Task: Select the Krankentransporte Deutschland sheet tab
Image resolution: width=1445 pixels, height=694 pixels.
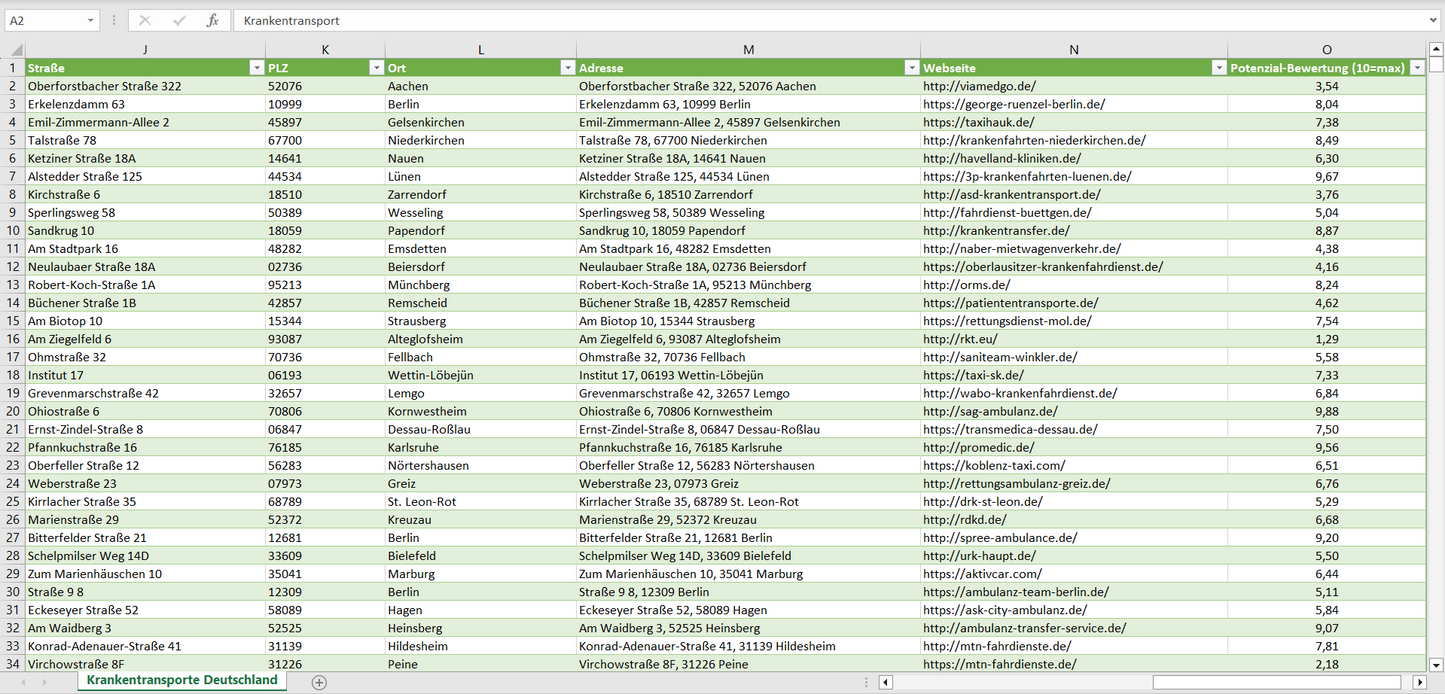Action: (x=182, y=680)
